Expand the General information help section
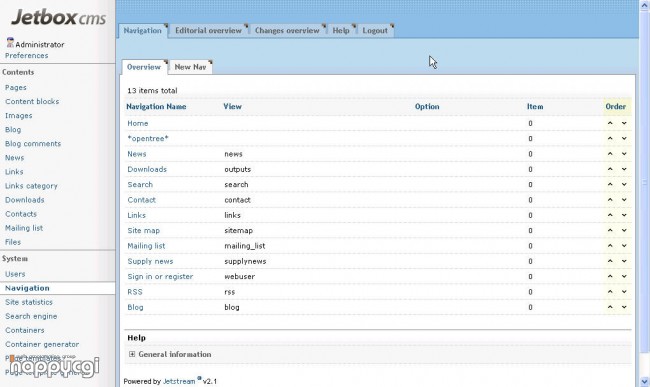Image resolution: width=650 pixels, height=387 pixels. [x=132, y=354]
